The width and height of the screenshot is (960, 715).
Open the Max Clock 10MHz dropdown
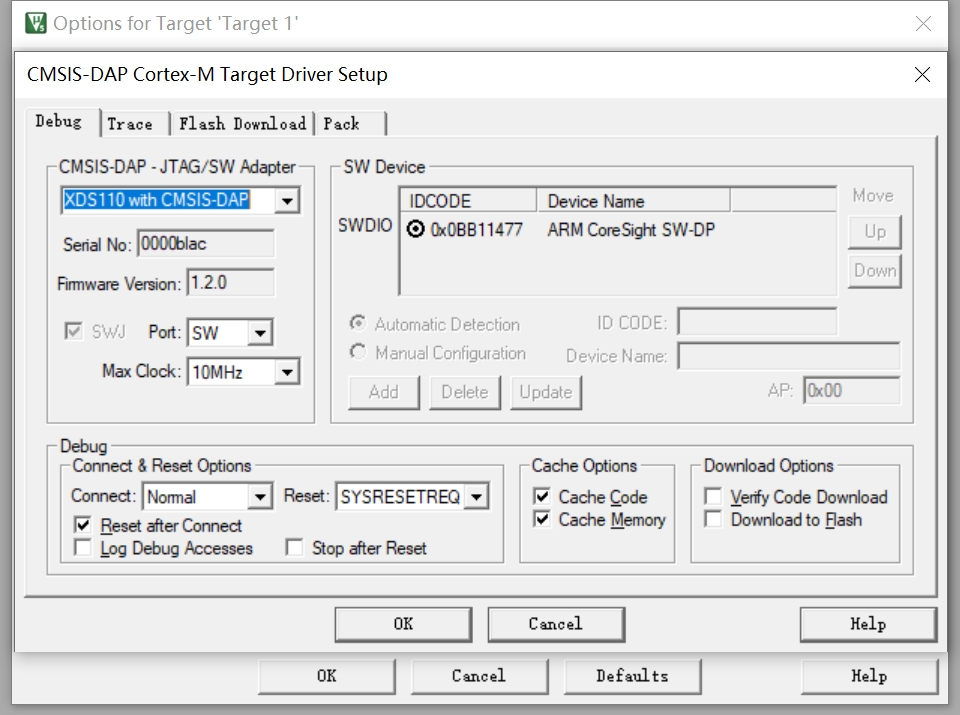[287, 372]
